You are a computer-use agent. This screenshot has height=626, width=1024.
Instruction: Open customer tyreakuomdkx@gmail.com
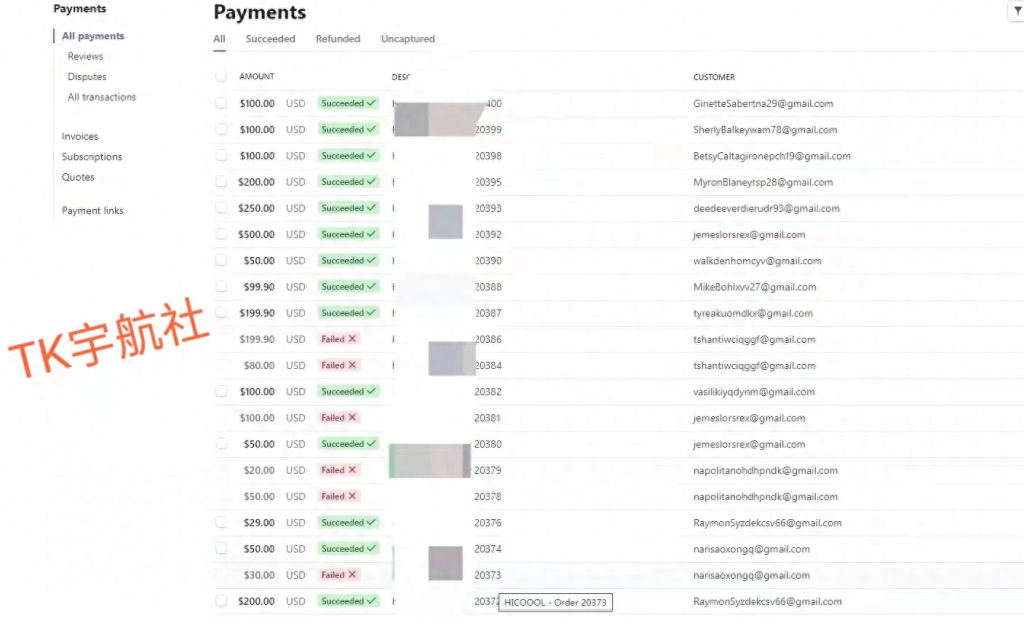(x=752, y=313)
